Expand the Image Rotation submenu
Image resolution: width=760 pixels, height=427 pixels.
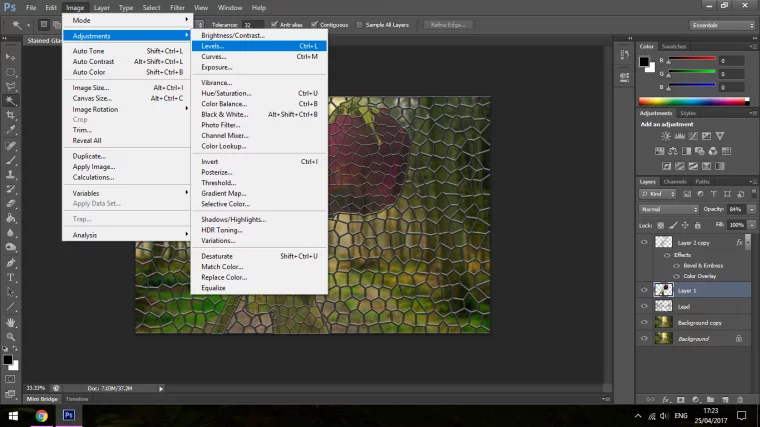(x=127, y=109)
